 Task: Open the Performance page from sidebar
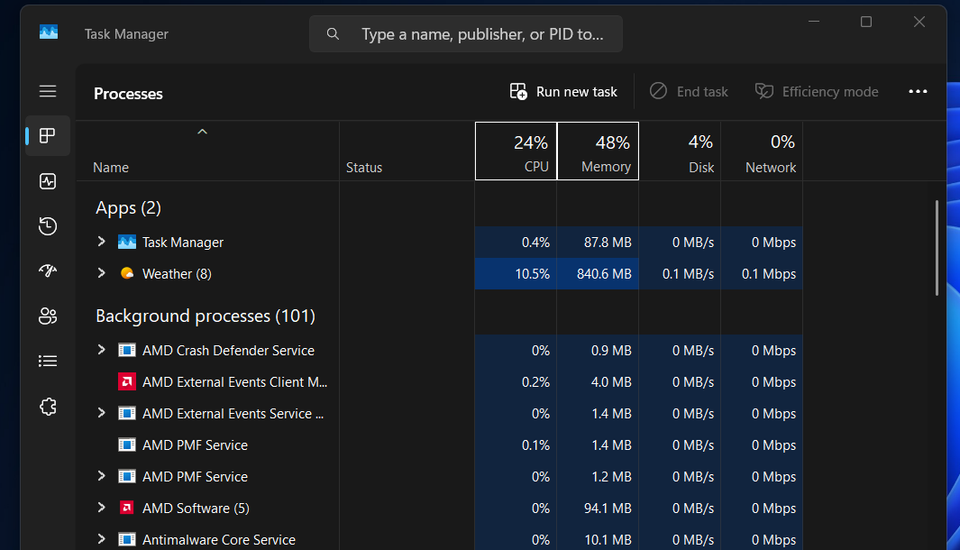(x=48, y=181)
